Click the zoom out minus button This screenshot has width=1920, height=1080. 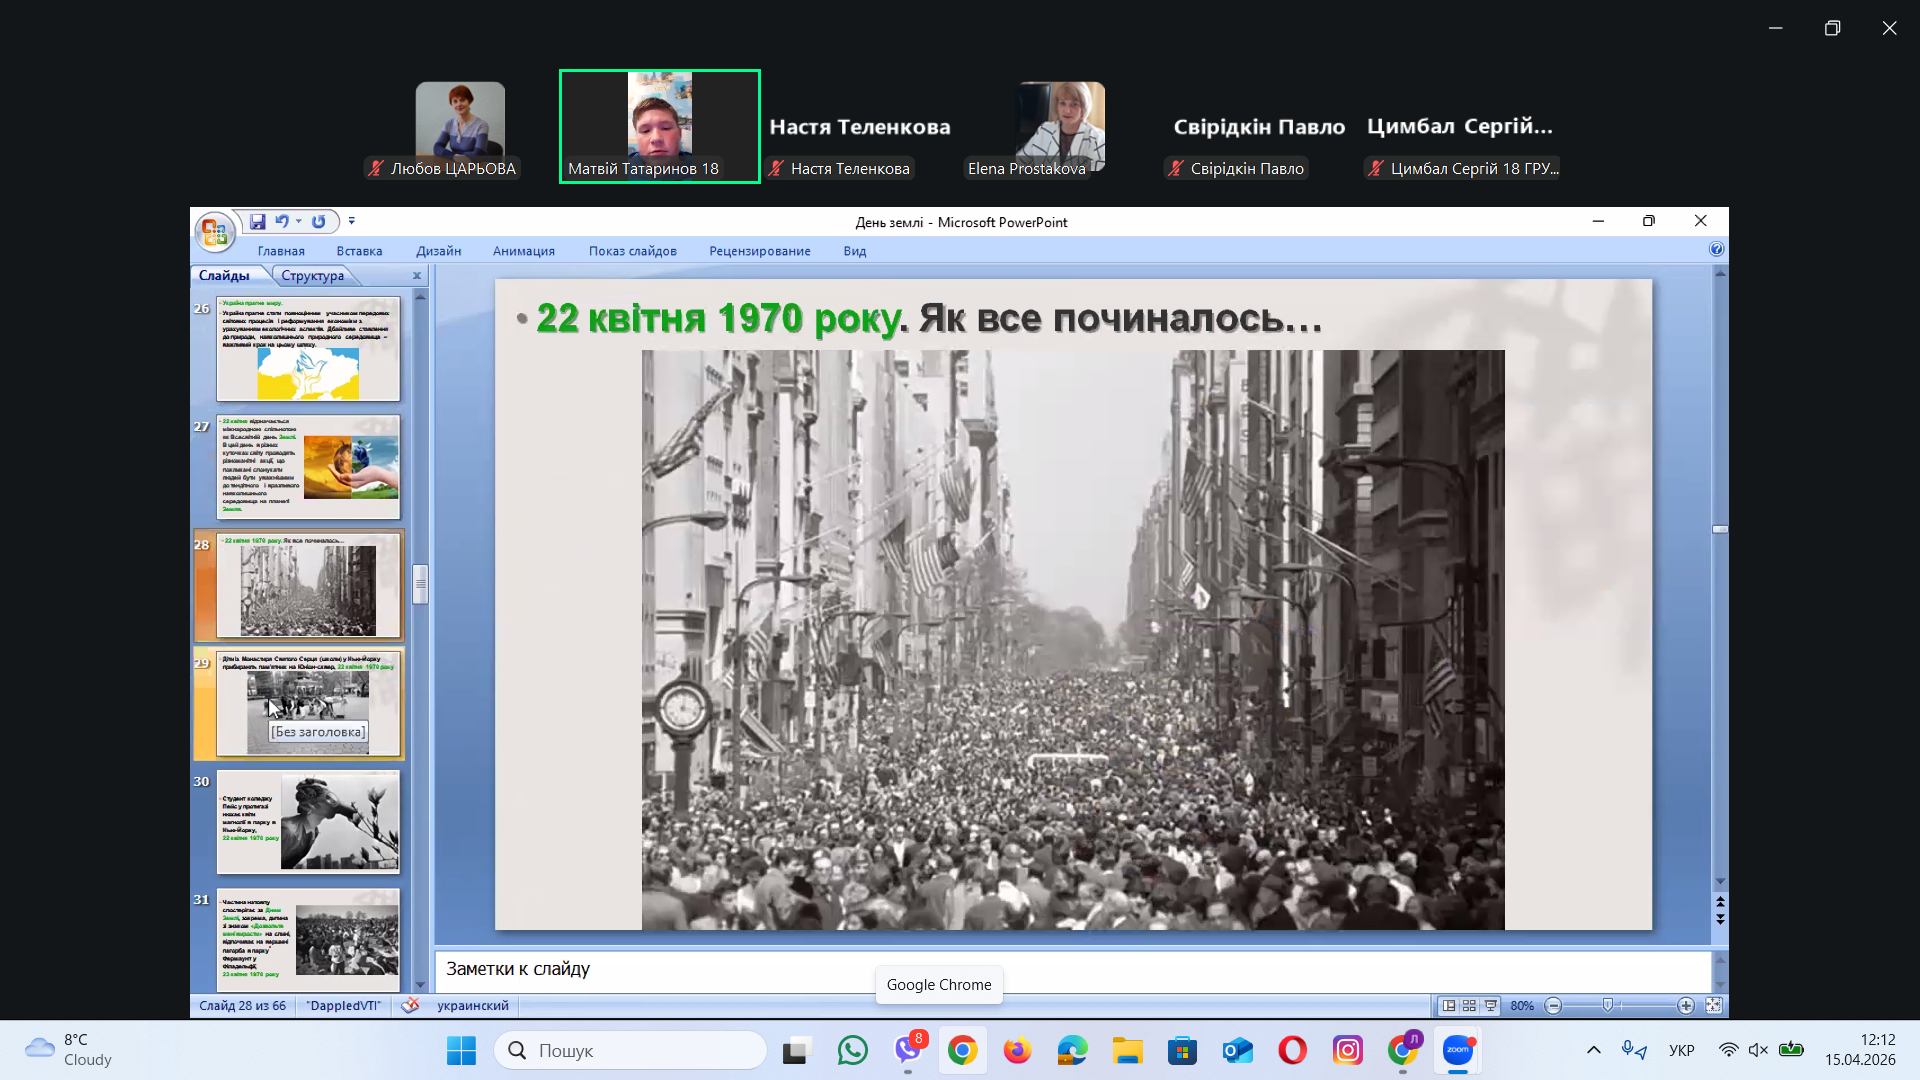pyautogui.click(x=1553, y=1006)
